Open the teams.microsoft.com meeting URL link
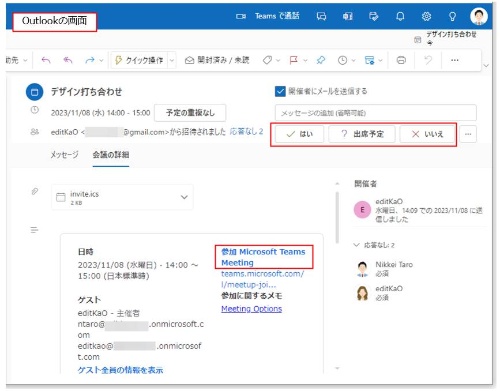This screenshot has width=500, height=391. click(262, 279)
